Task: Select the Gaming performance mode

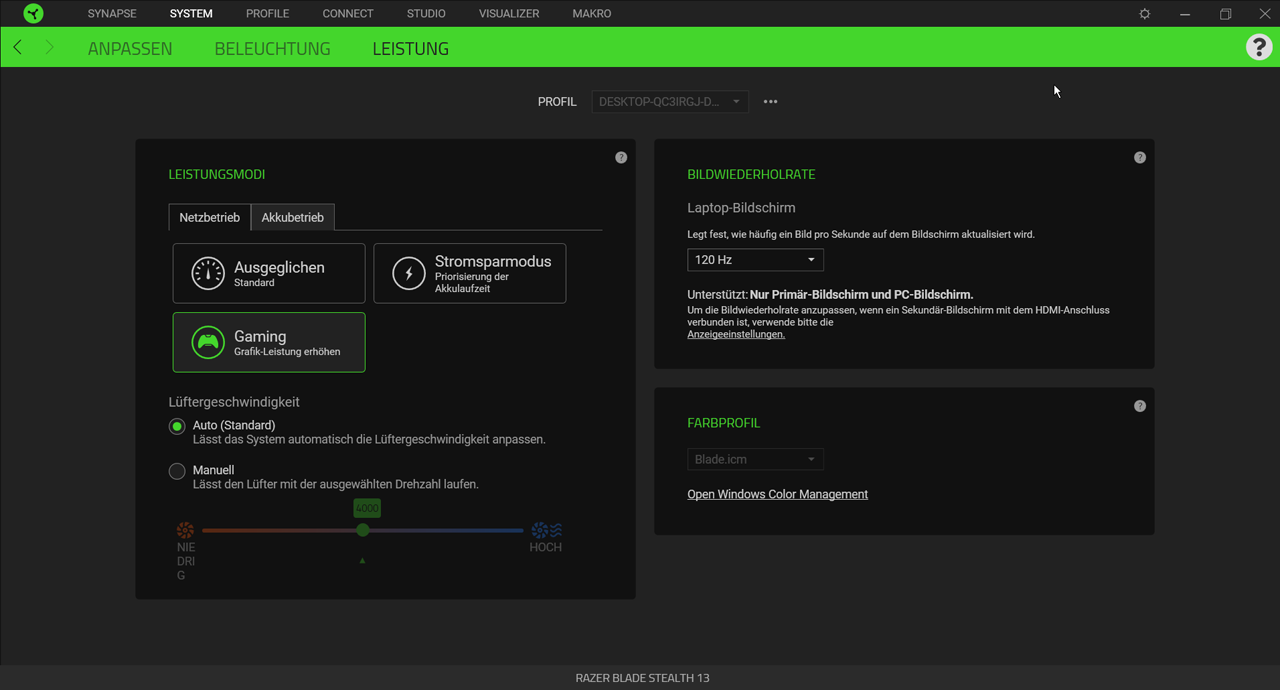Action: click(x=268, y=342)
